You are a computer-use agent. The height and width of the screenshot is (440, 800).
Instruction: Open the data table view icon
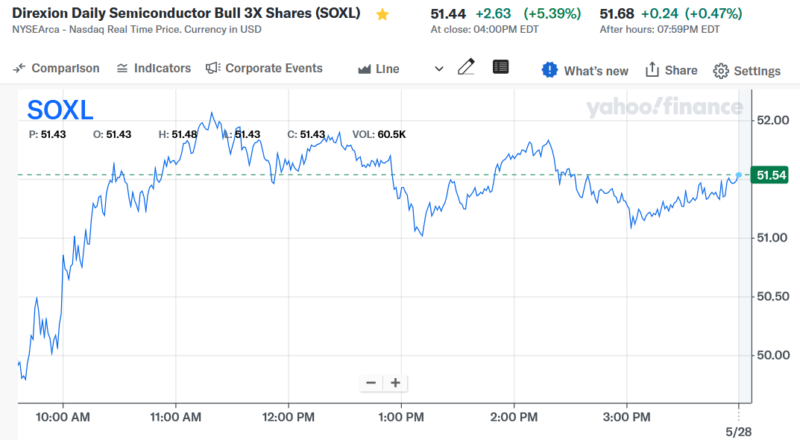pyautogui.click(x=501, y=68)
